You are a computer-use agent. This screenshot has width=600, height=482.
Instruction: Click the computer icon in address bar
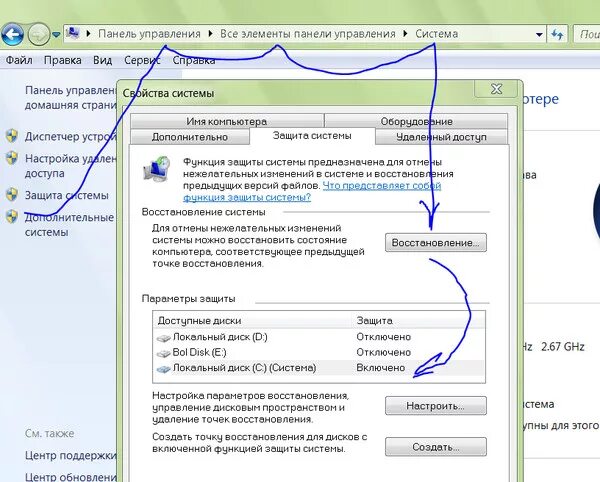click(72, 34)
